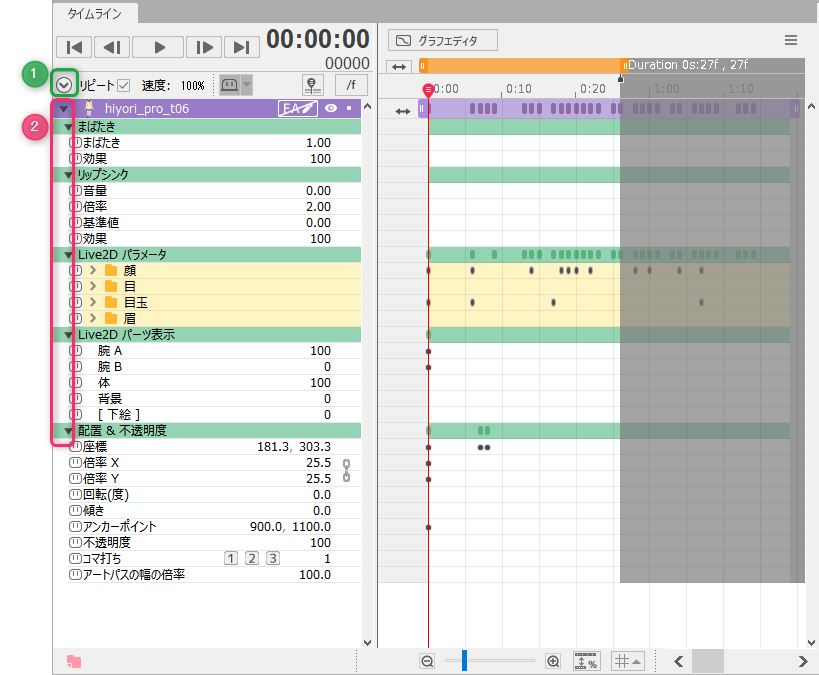This screenshot has height=675, width=819.
Task: Zoom out the timeline with minus magnifier
Action: [427, 661]
